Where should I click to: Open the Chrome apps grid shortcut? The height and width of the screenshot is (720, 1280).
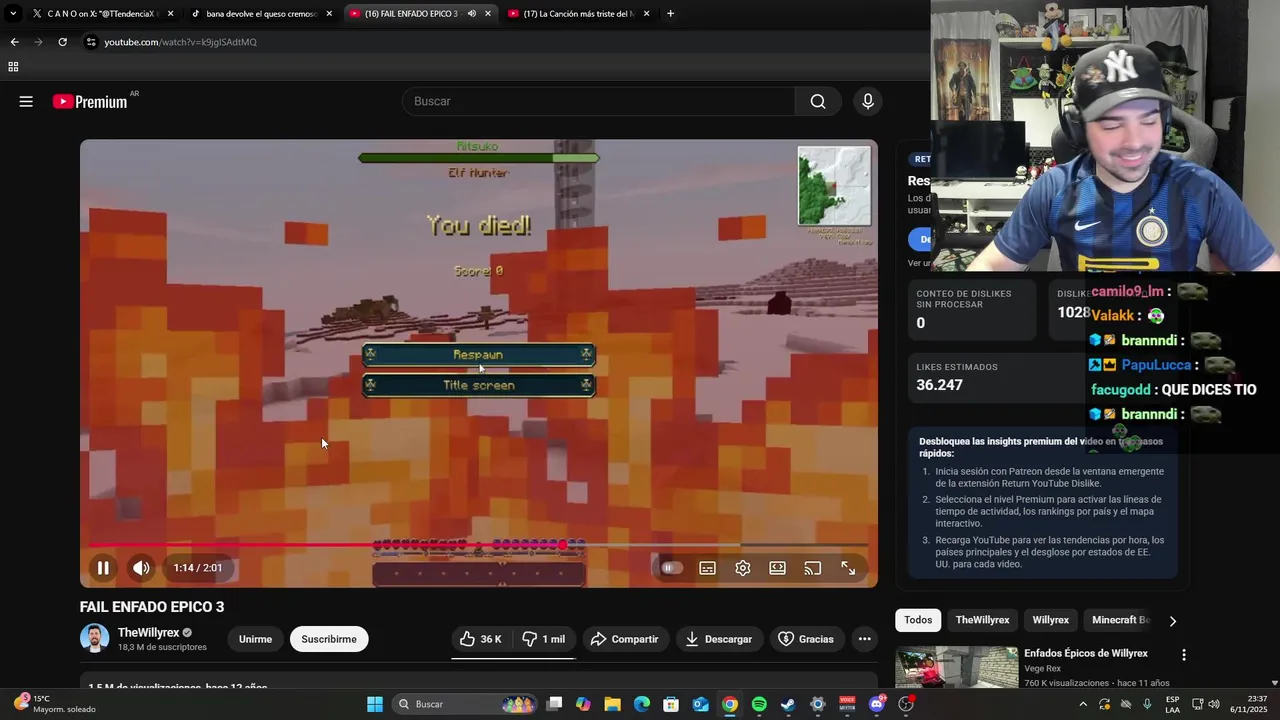(13, 67)
